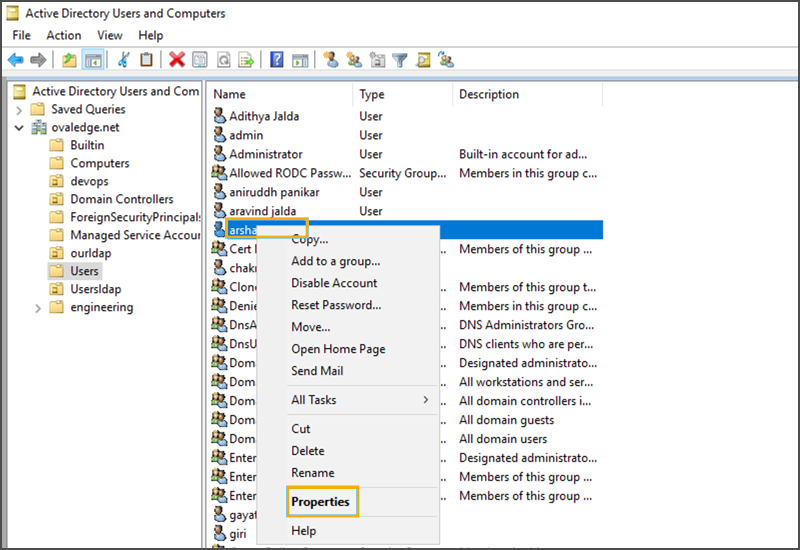Click the Up One Level folder icon
This screenshot has height=550, width=800.
[69, 60]
